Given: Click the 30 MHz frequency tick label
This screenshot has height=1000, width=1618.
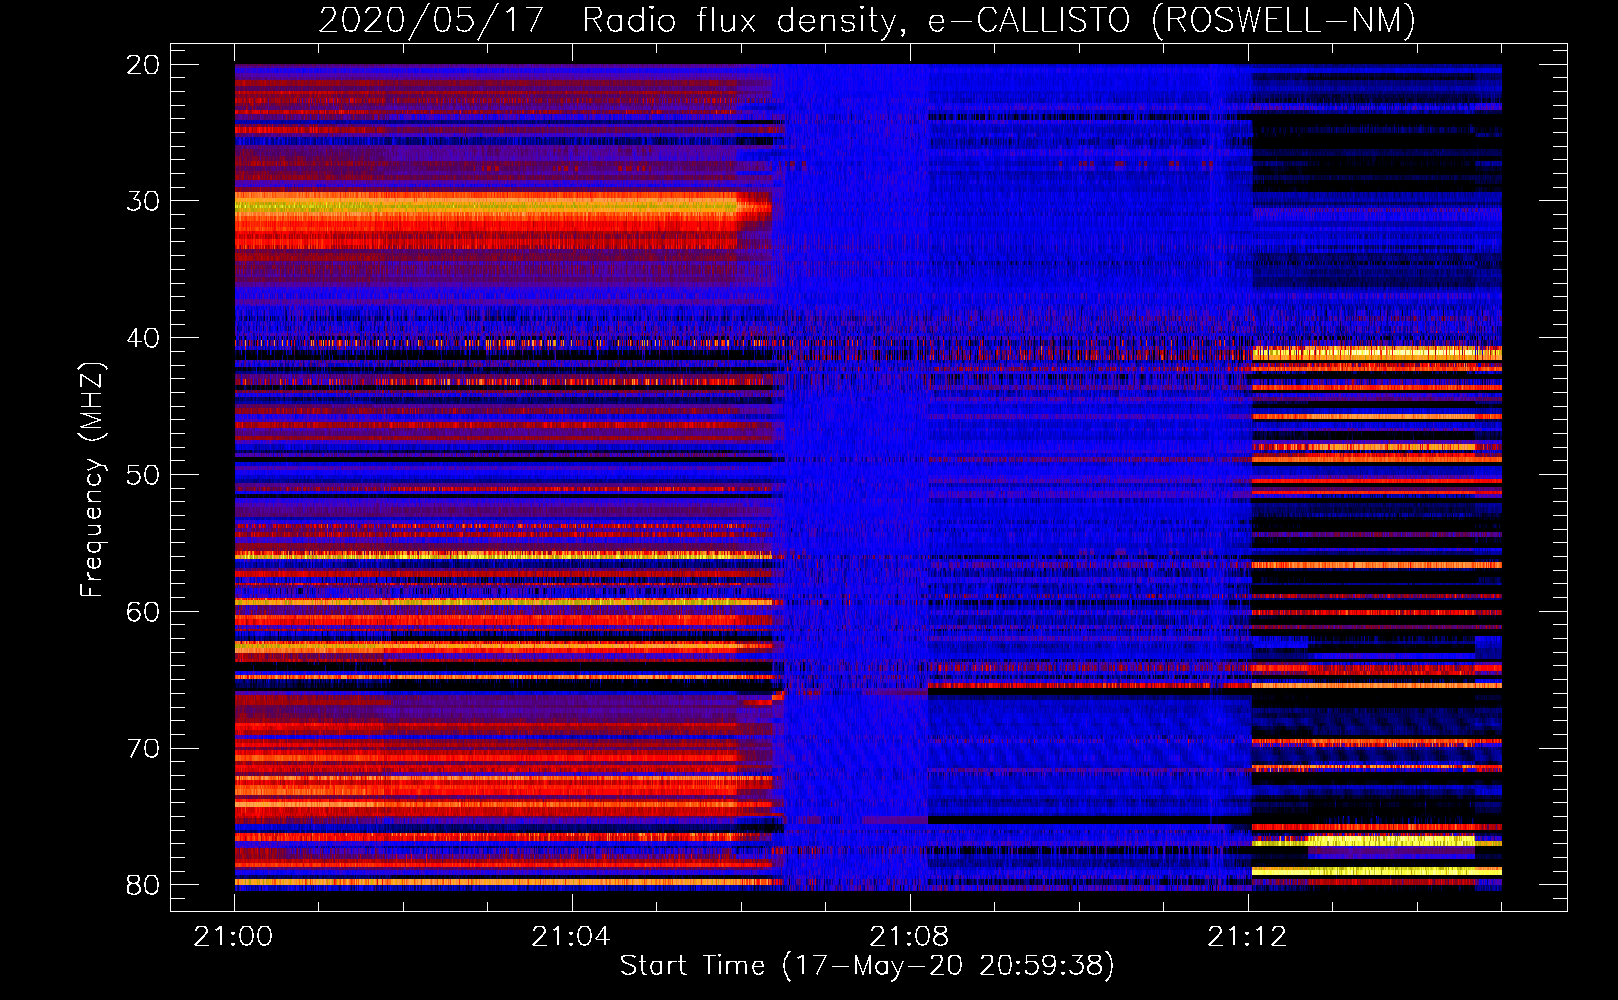Looking at the screenshot, I should [x=143, y=201].
